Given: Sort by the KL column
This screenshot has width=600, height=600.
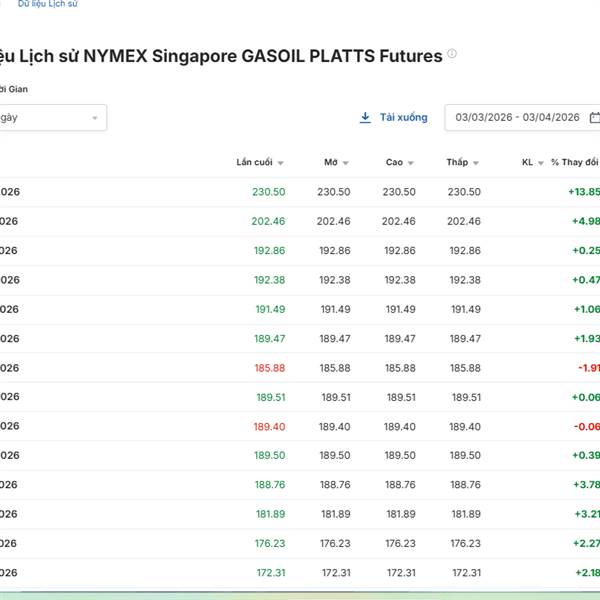Looking at the screenshot, I should [x=532, y=162].
